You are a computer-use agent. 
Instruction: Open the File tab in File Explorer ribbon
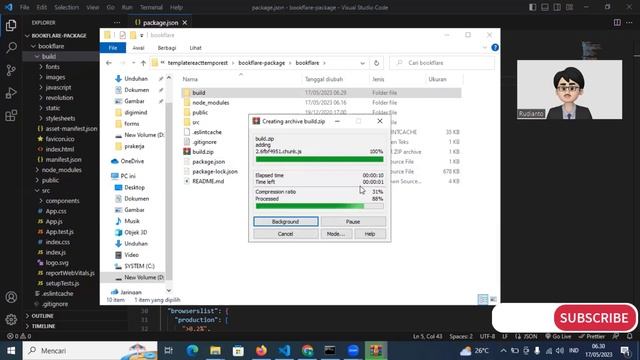[x=113, y=48]
